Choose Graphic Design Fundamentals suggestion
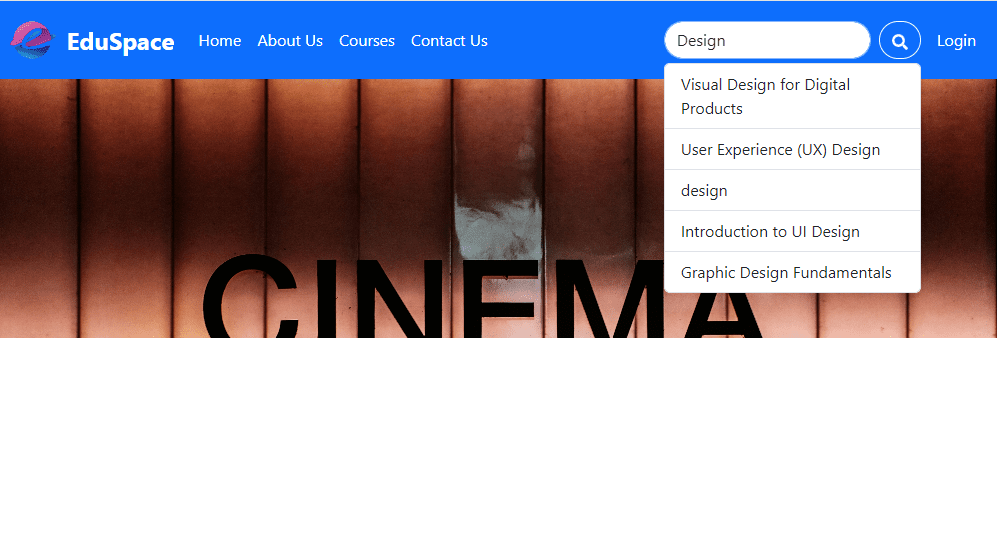The height and width of the screenshot is (540, 997). (x=792, y=272)
